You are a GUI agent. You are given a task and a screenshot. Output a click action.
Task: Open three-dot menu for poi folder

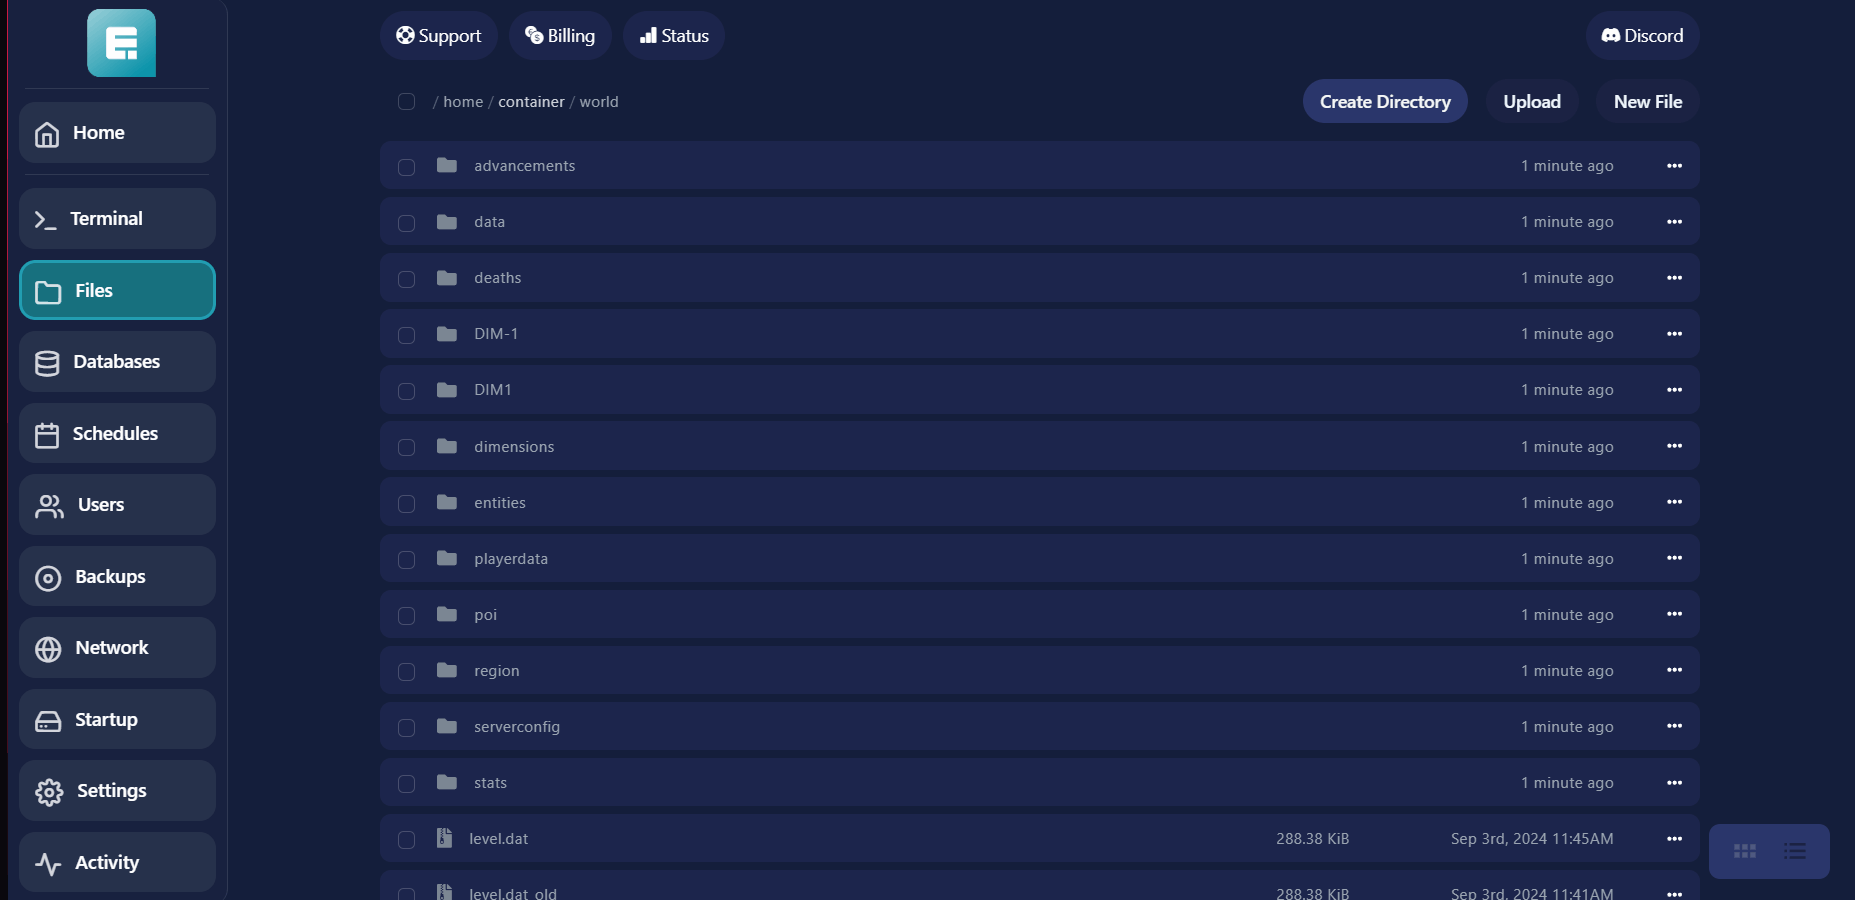coord(1674,614)
